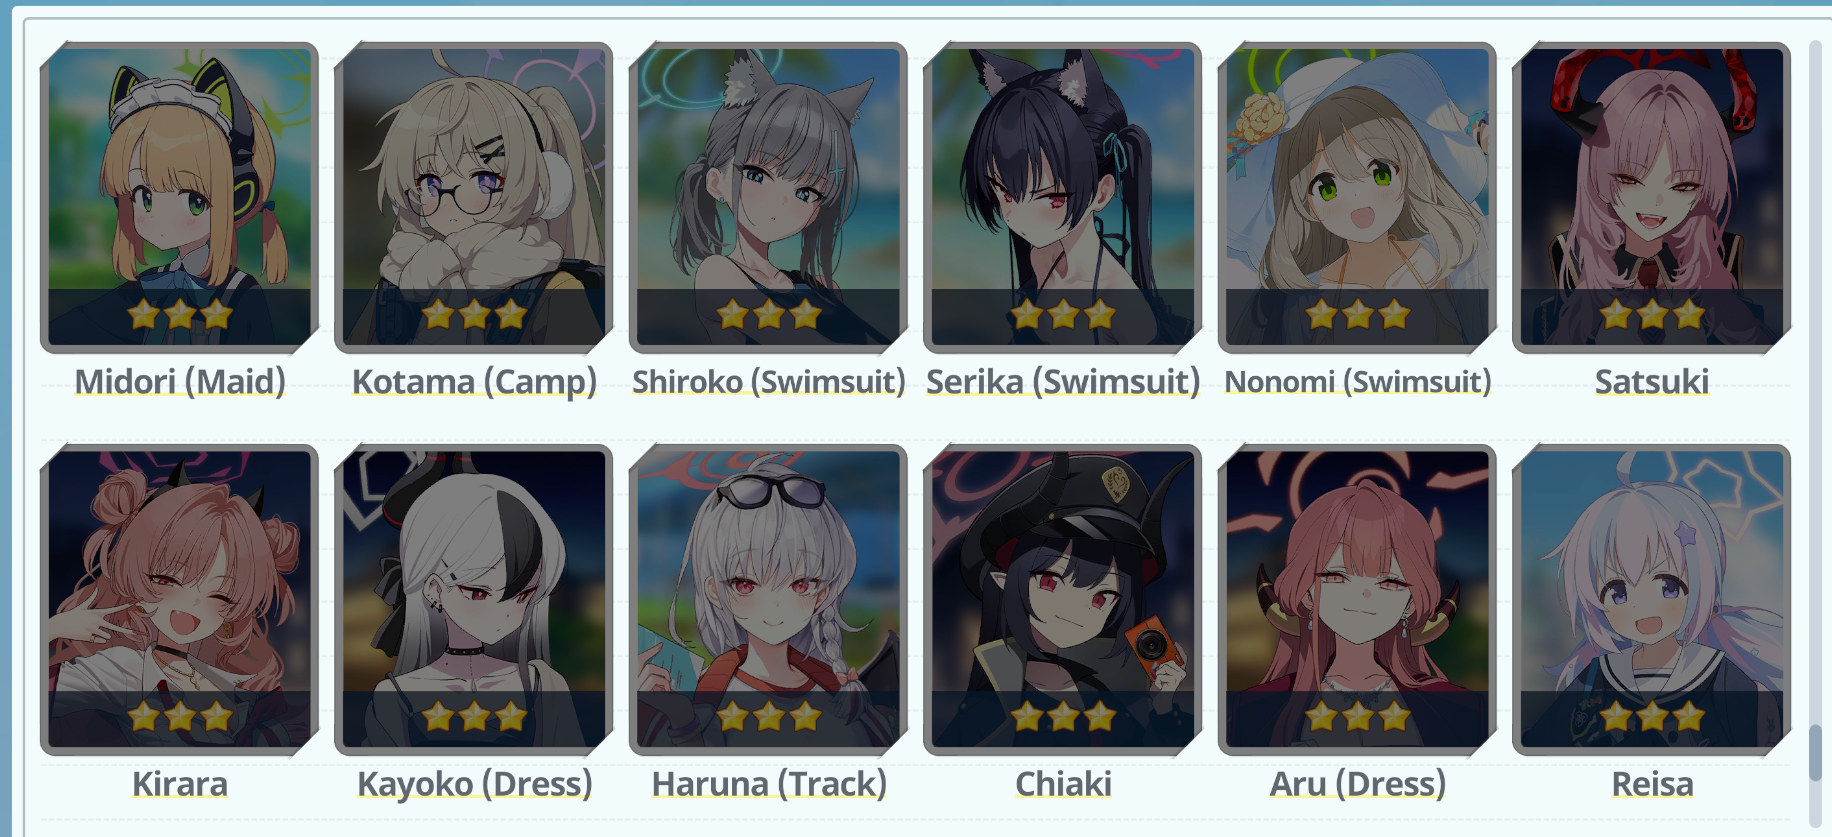The width and height of the screenshot is (1832, 837).
Task: Follow the Kotama (Camp) name link
Action: coord(474,382)
